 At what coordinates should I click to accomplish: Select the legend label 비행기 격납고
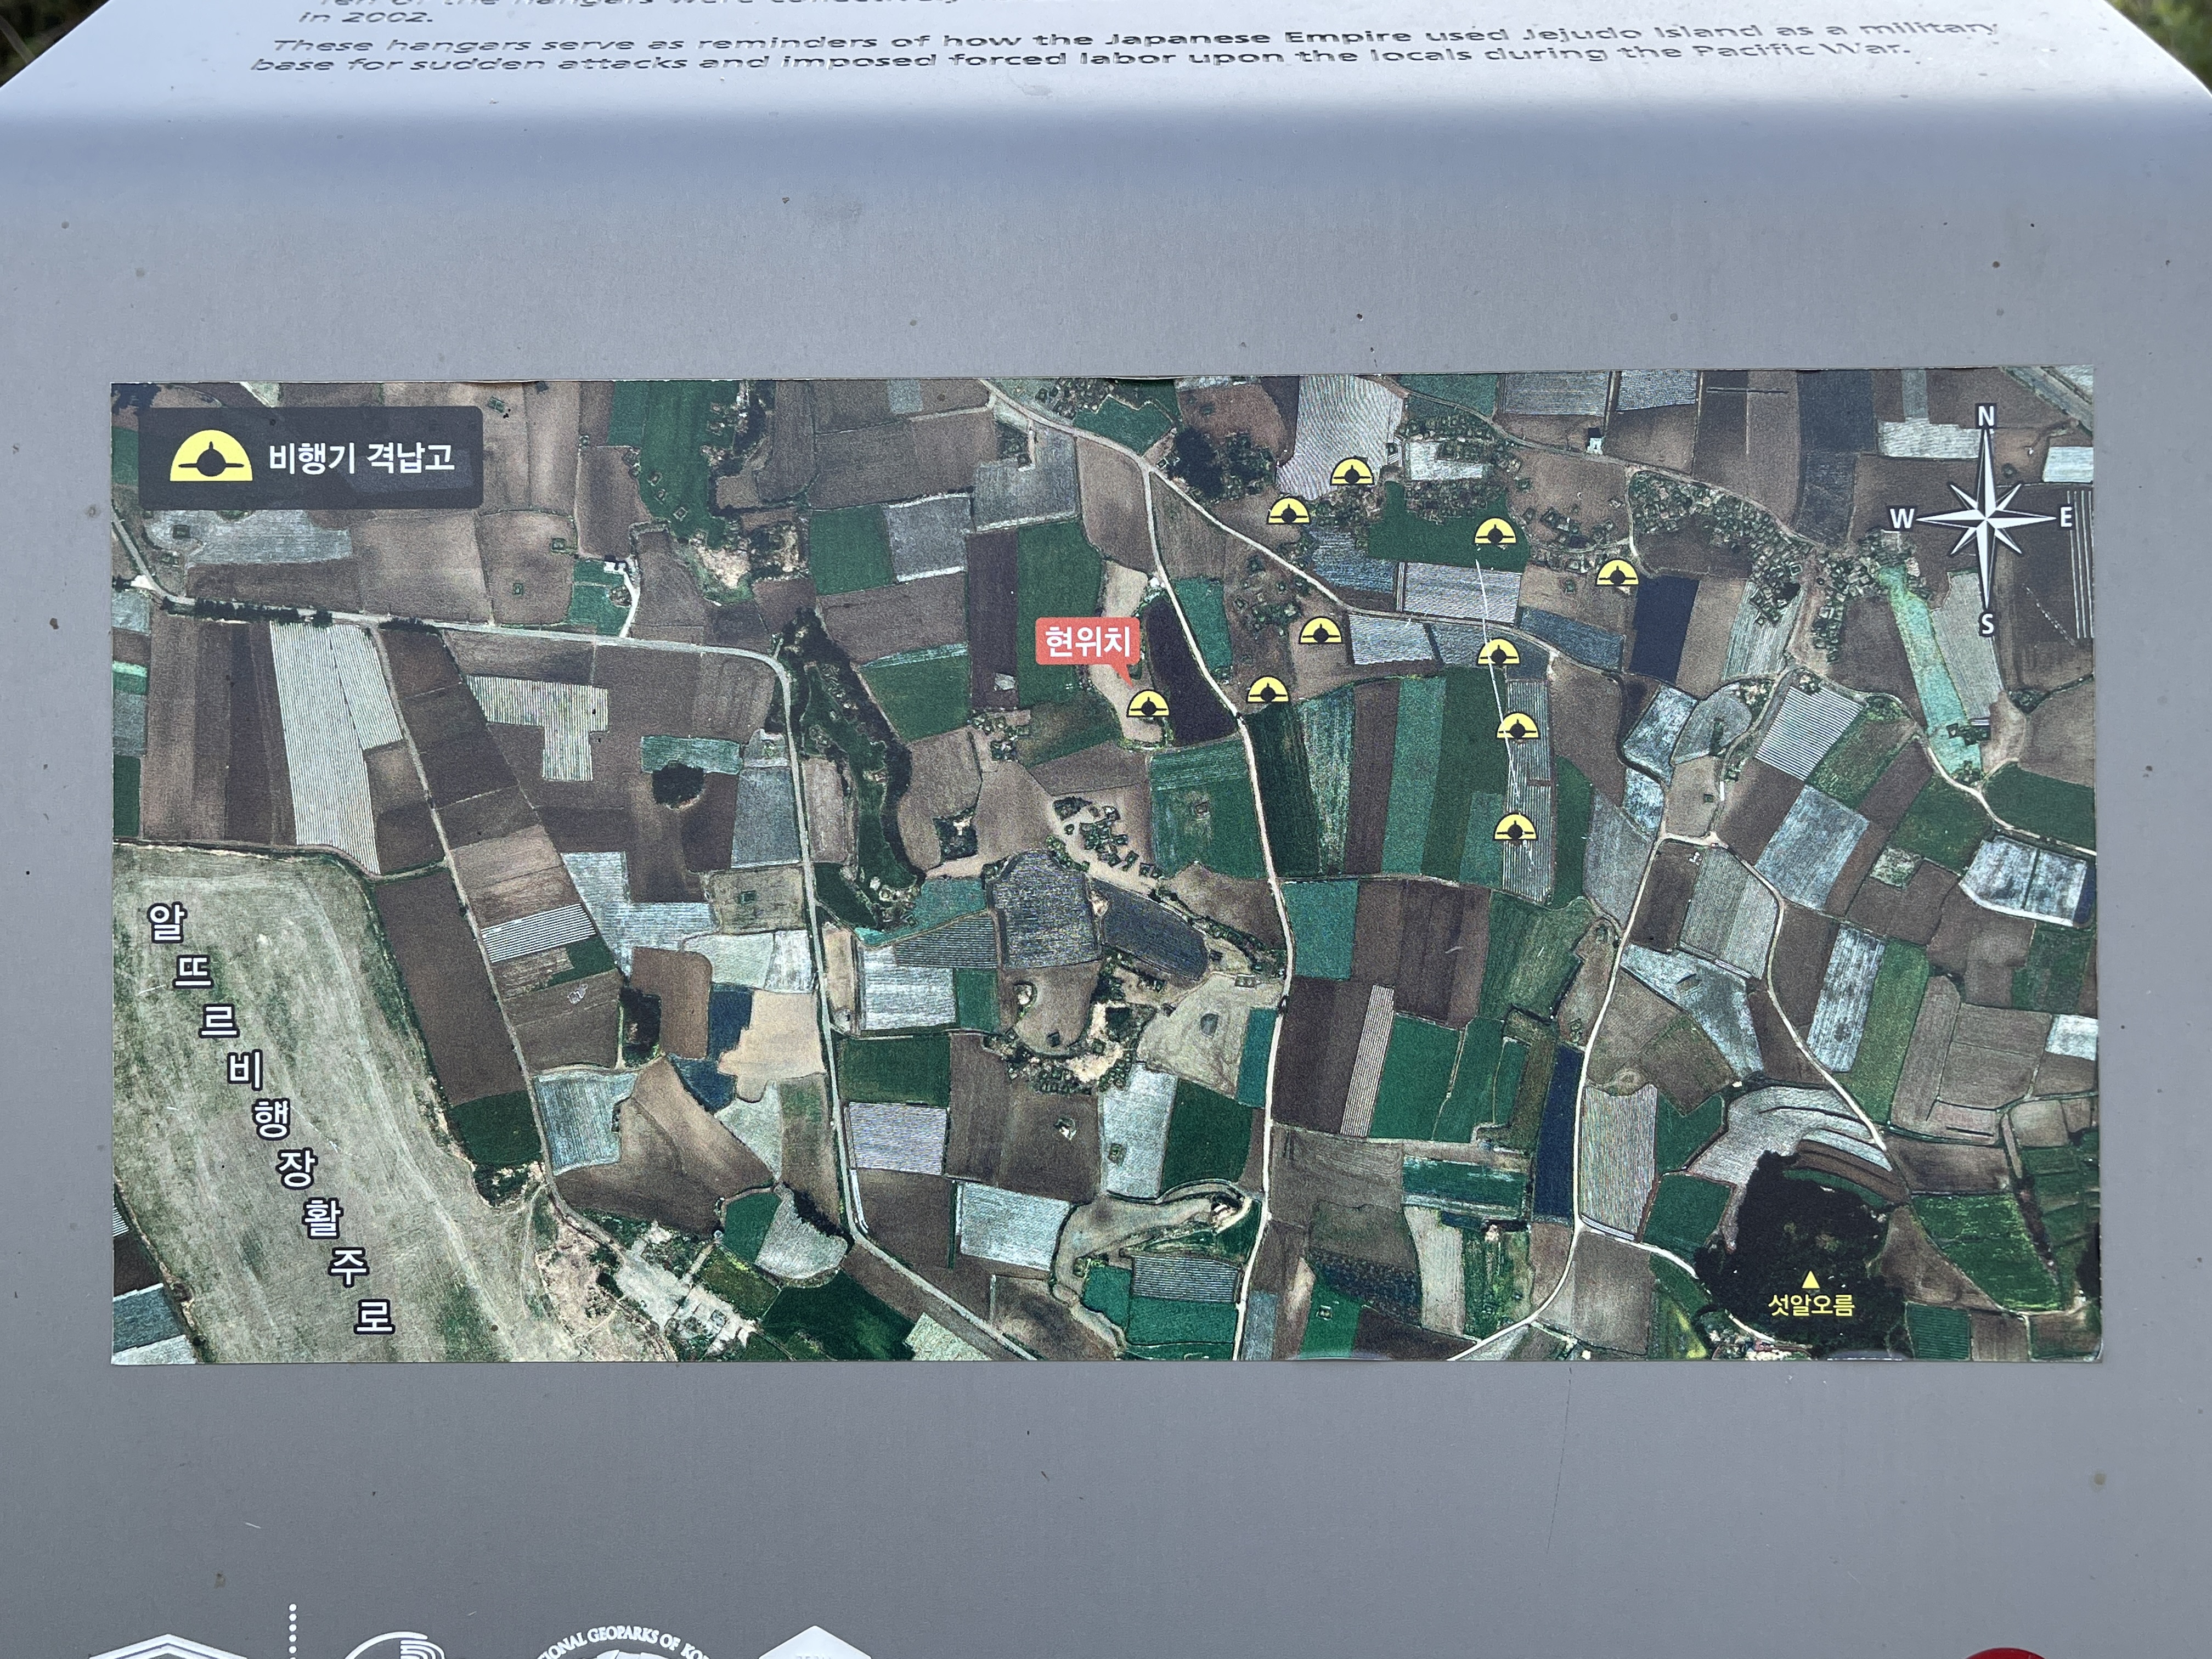[x=361, y=458]
